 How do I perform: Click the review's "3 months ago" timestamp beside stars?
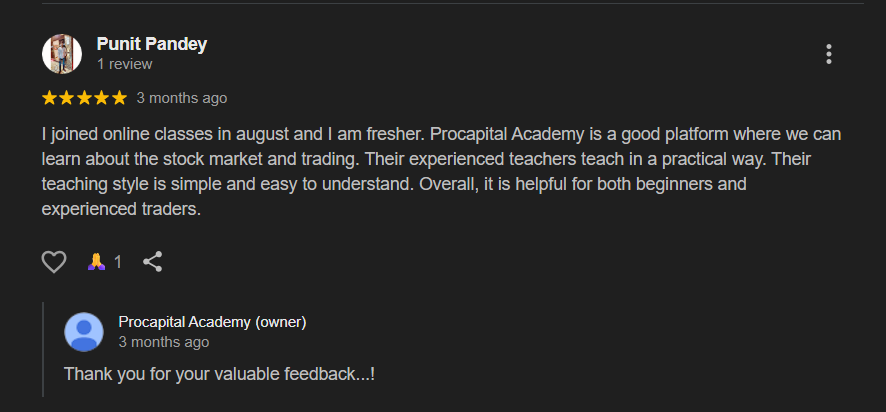[x=182, y=98]
